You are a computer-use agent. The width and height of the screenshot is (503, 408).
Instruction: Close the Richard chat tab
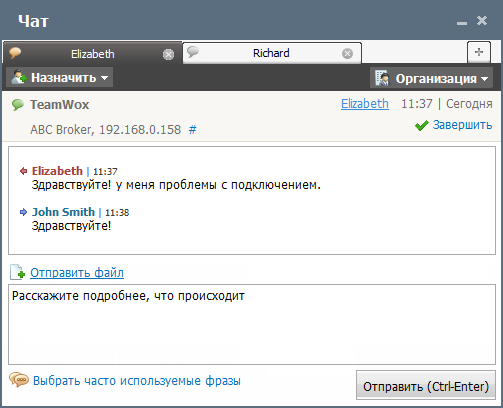click(347, 53)
